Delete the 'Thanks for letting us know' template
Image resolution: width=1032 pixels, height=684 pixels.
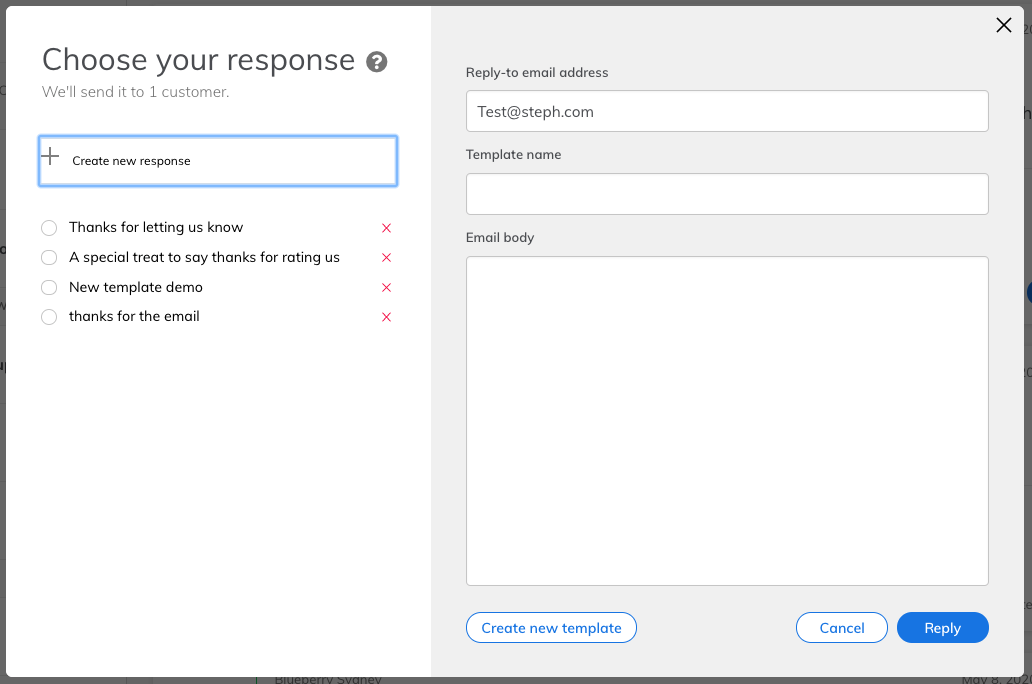pos(386,228)
